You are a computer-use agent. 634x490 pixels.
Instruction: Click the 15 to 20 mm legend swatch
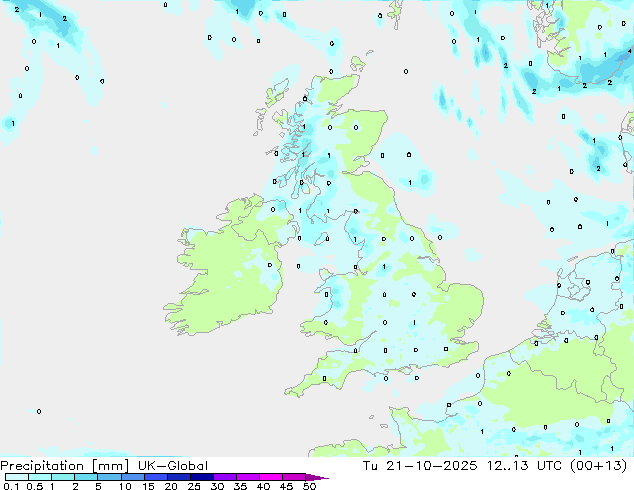(155, 477)
